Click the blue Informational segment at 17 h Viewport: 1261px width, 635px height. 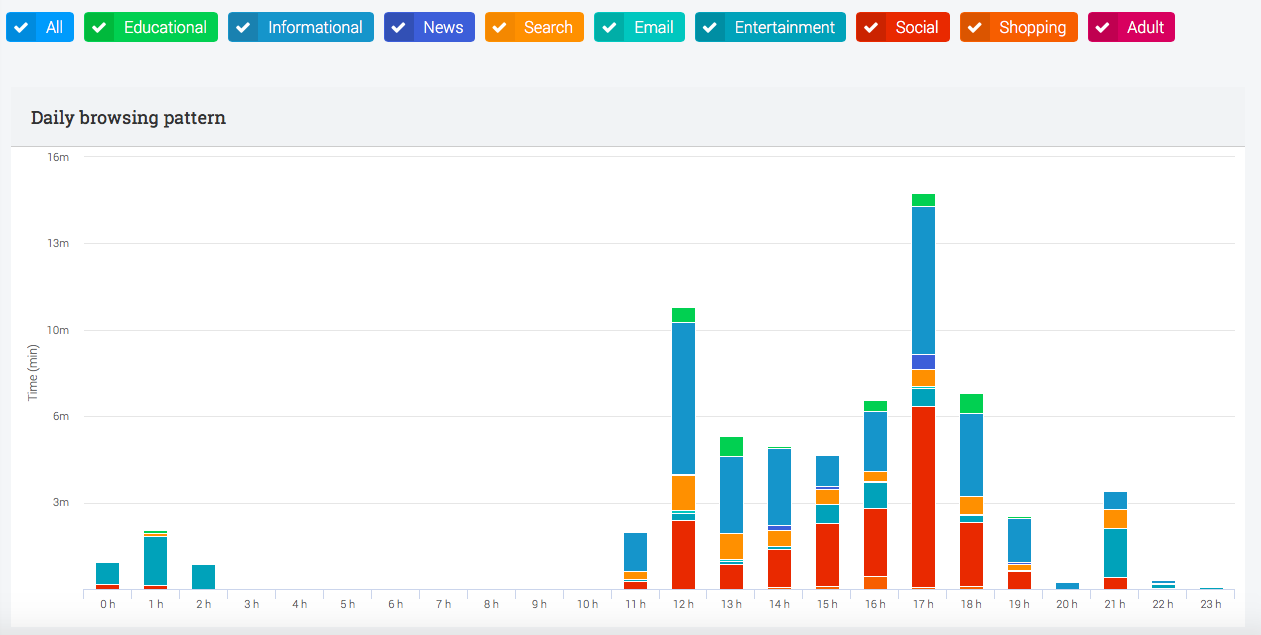923,280
